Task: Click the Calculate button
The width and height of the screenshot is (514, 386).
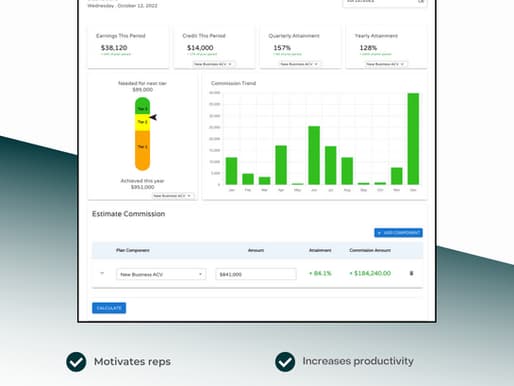Action: click(109, 308)
